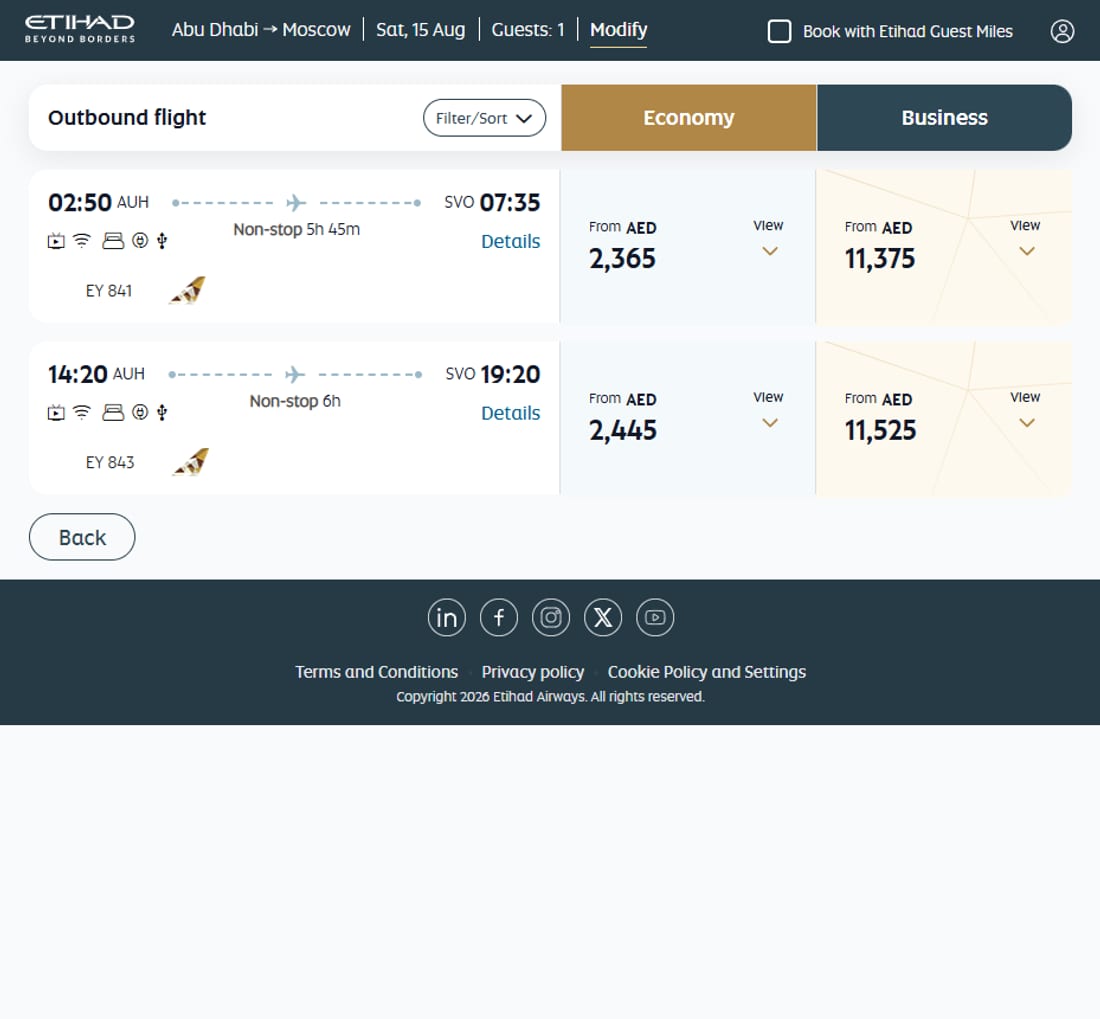This screenshot has height=1019, width=1100.
Task: Go Back to the previous page
Action: pos(82,537)
